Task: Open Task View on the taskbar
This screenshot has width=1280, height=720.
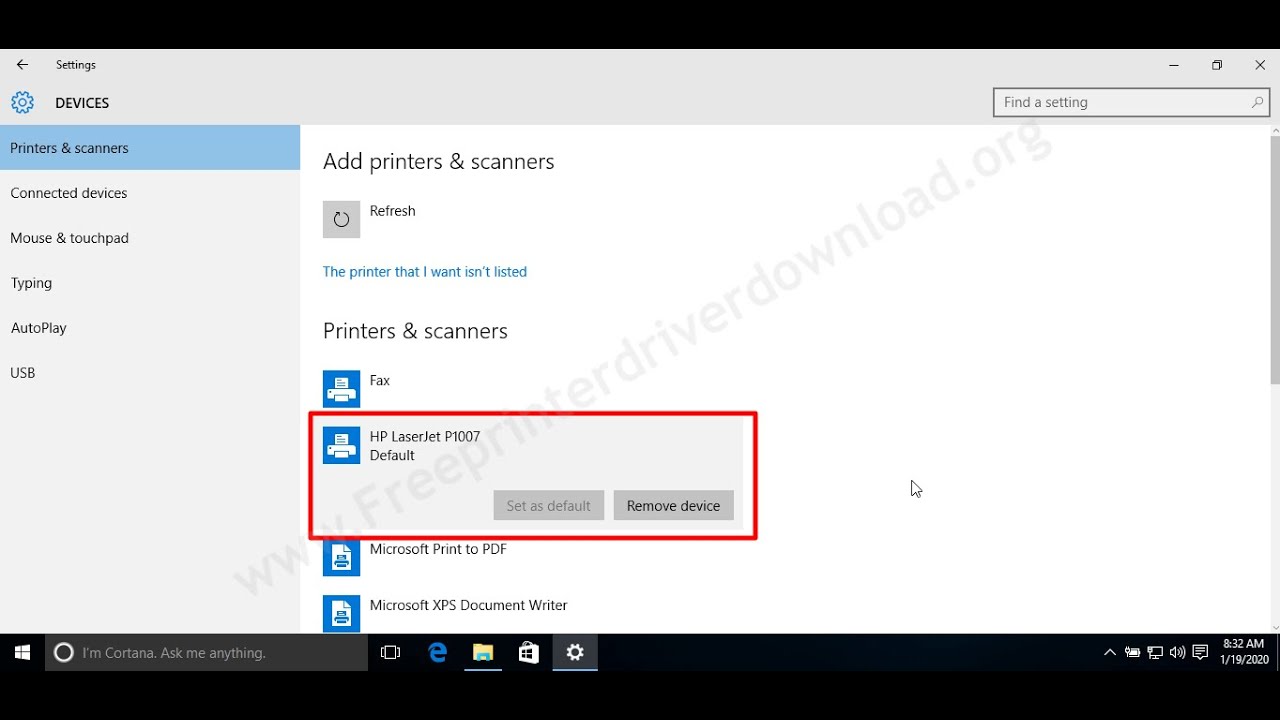Action: [x=391, y=653]
